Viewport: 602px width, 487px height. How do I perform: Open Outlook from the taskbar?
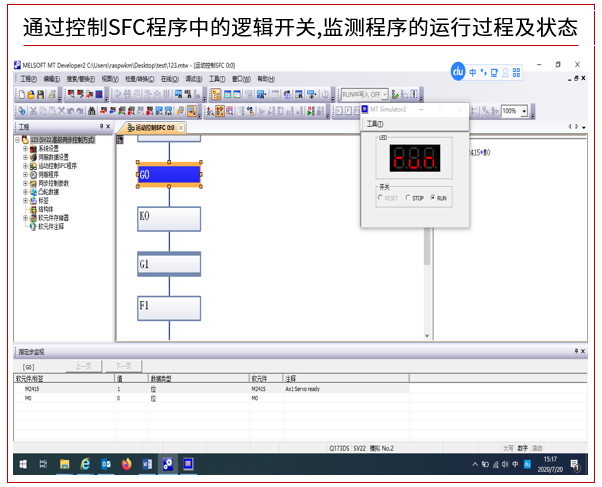106,465
